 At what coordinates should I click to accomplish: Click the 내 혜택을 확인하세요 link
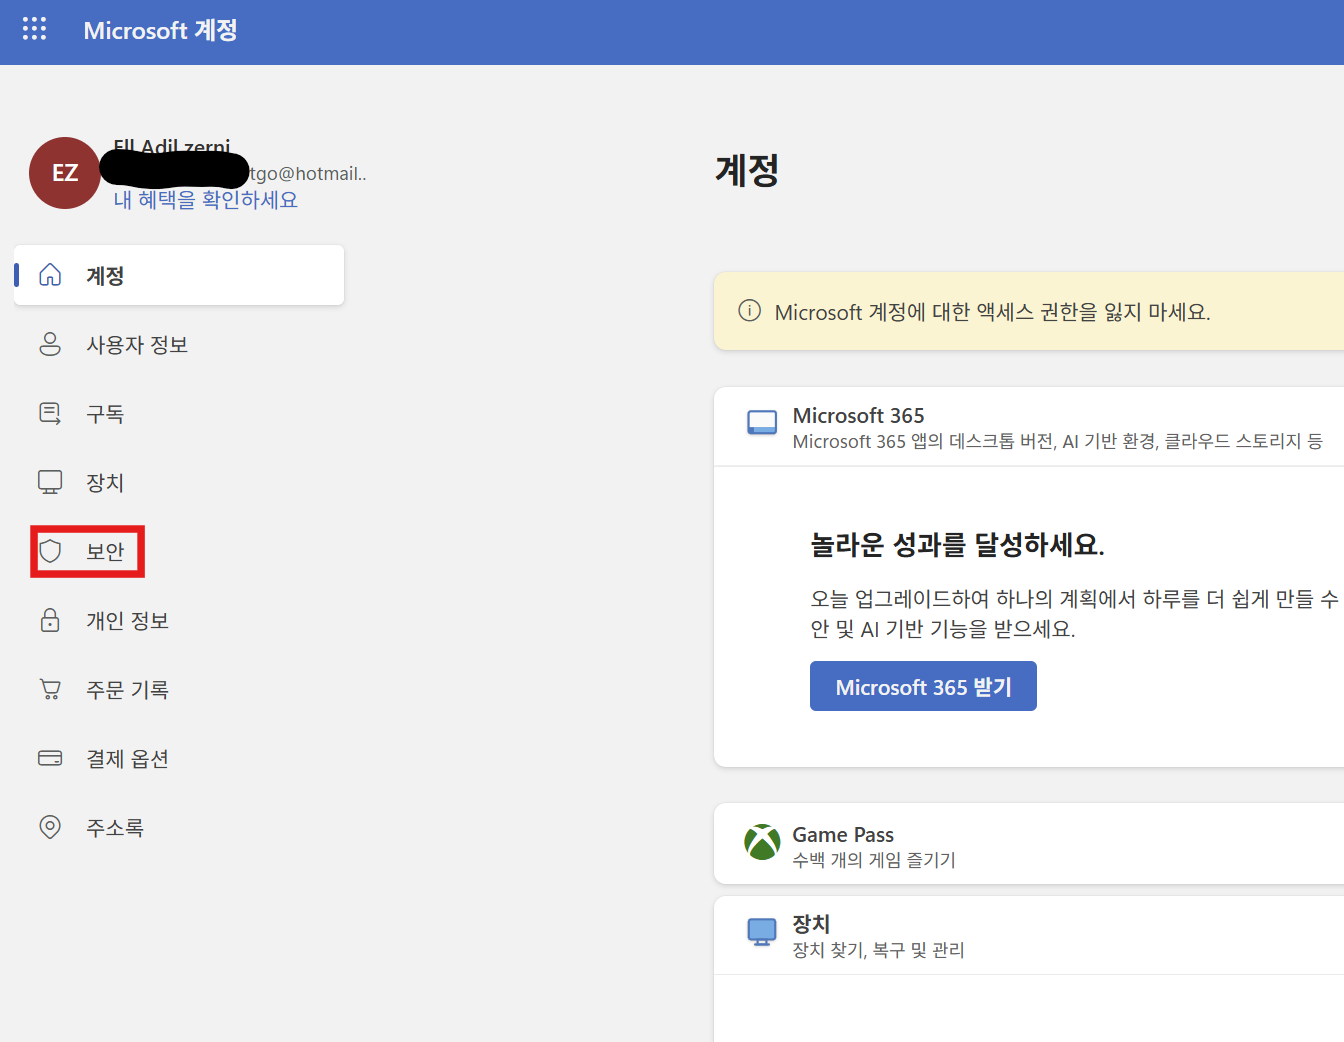206,200
